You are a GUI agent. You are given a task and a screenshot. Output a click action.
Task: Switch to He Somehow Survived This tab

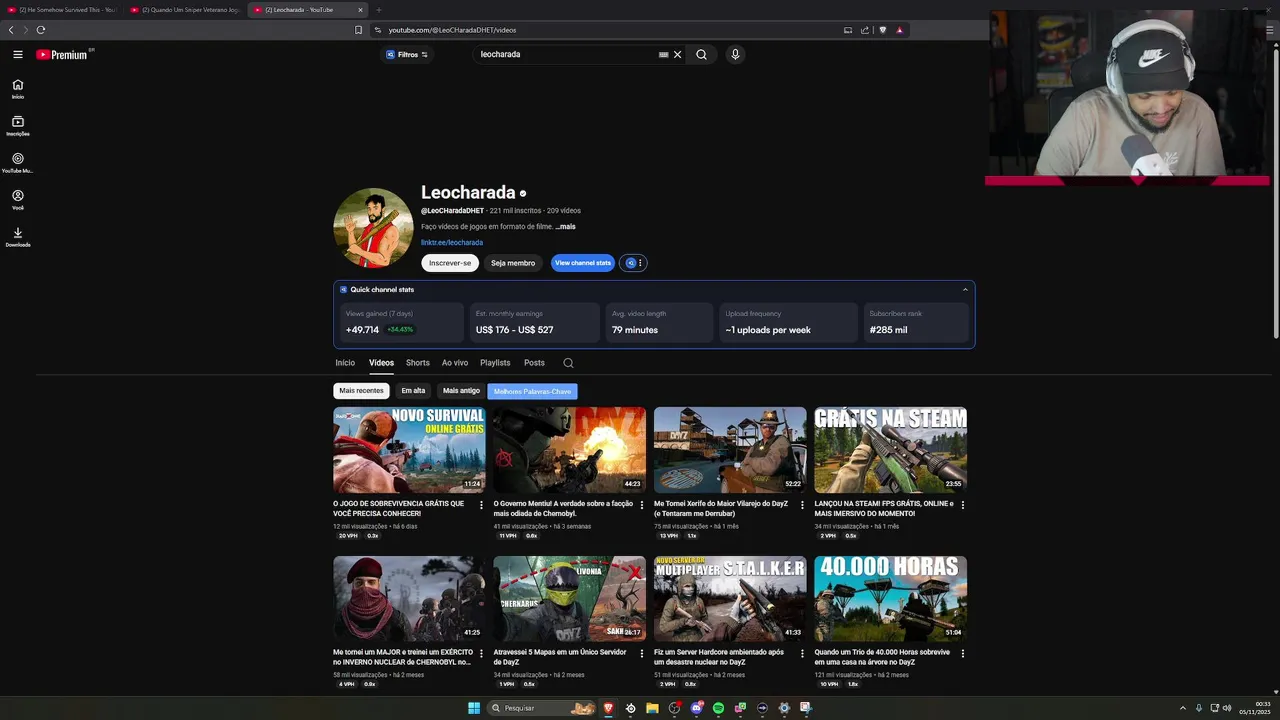point(62,10)
